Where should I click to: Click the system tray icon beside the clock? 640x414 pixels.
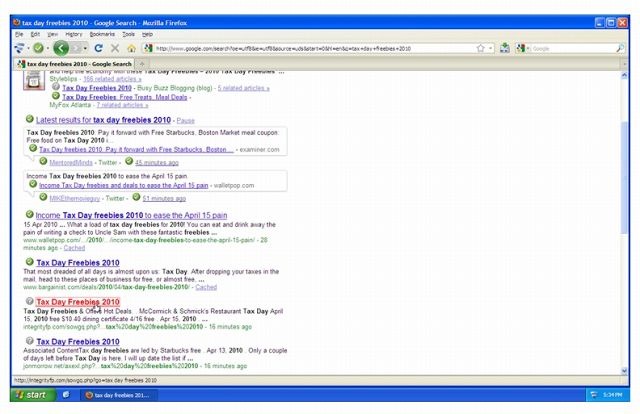click(x=594, y=395)
